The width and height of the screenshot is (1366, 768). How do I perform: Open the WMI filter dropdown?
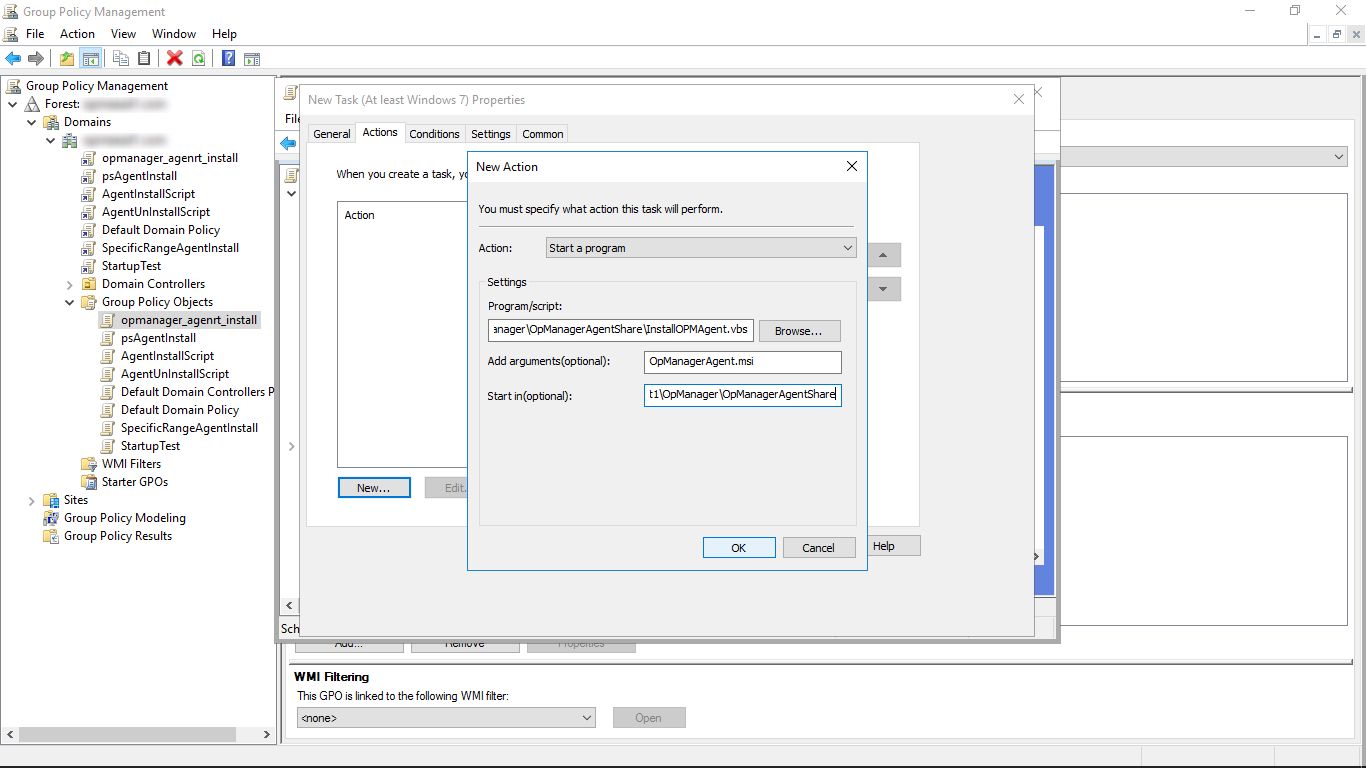446,718
